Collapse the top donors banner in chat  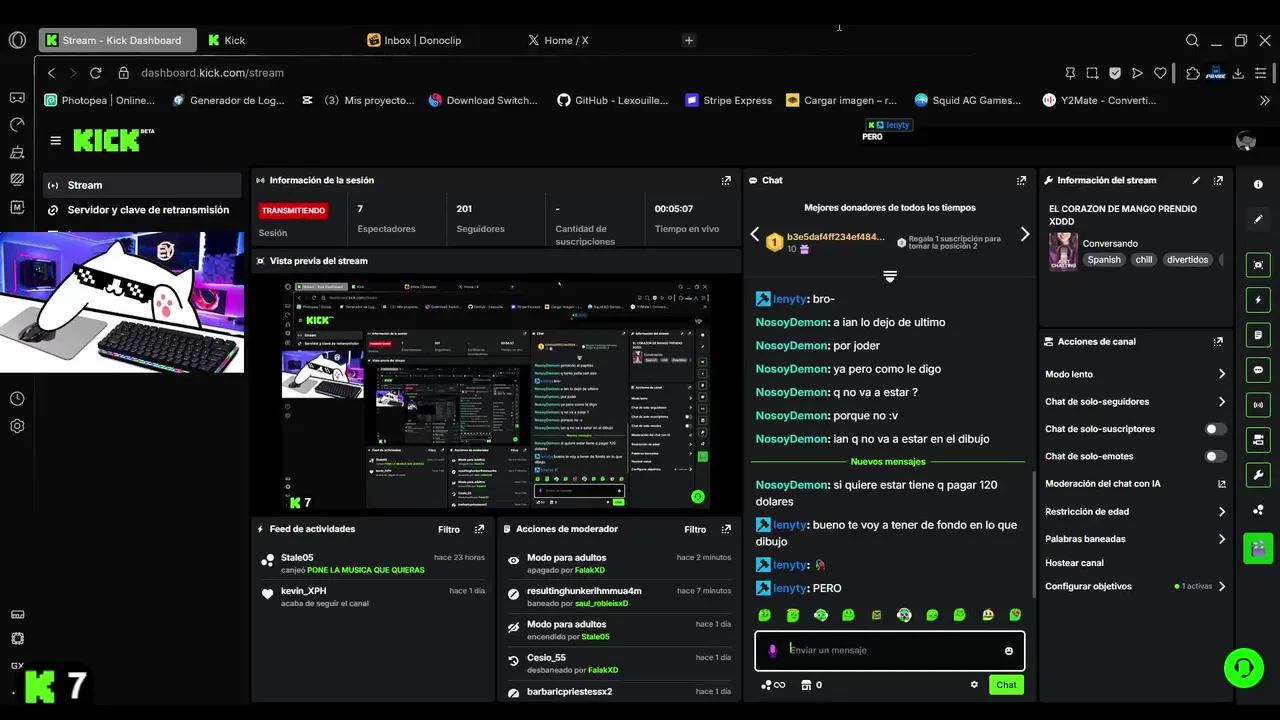[890, 276]
